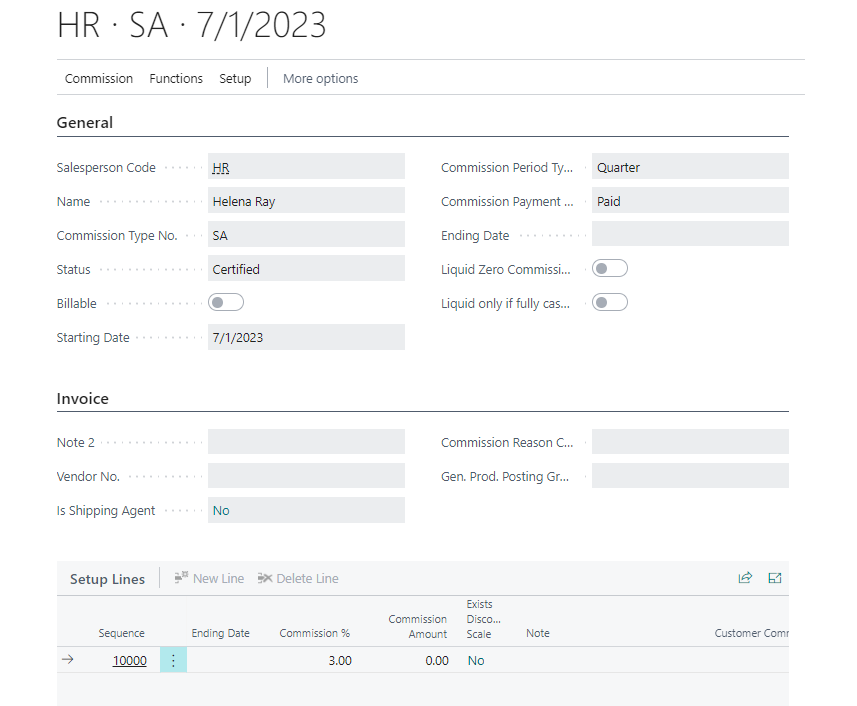Click the Vendor No. input field
Image resolution: width=857 pixels, height=706 pixels.
coord(306,476)
